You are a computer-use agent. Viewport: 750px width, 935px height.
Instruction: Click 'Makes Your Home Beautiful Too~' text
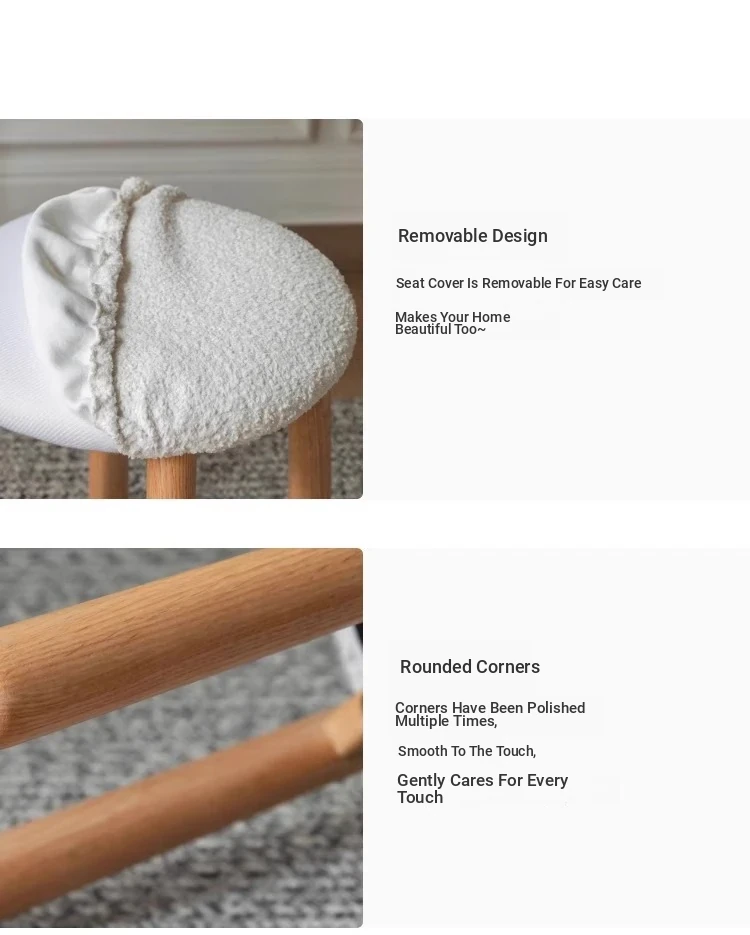pos(453,323)
